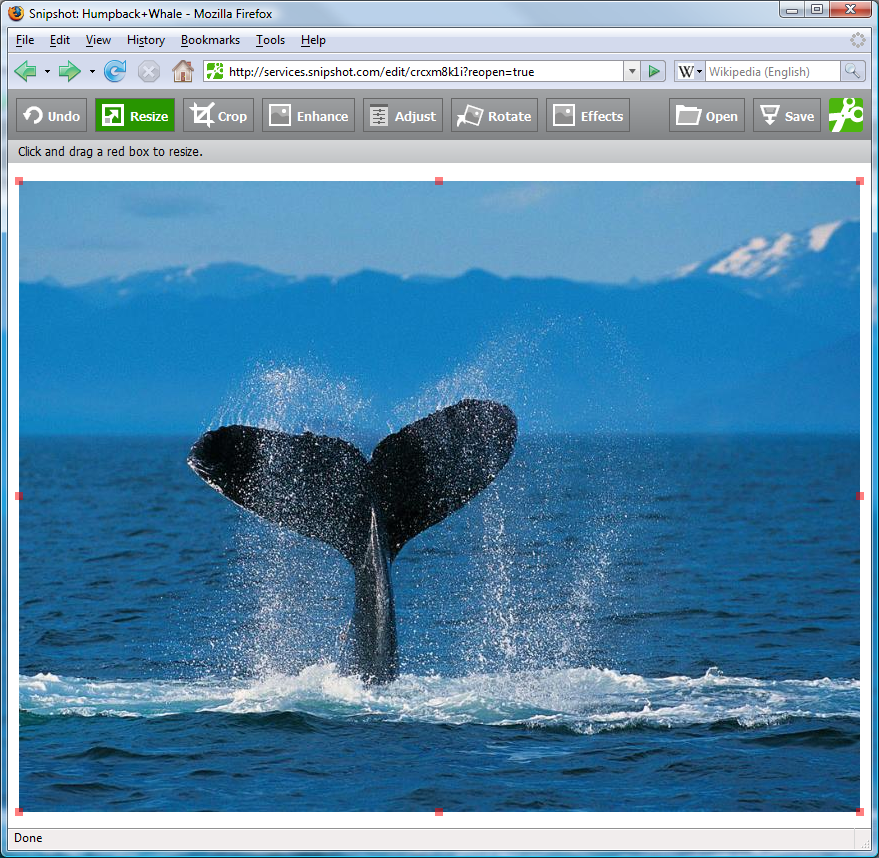Click the green Snipshot scissors logo

[x=846, y=115]
